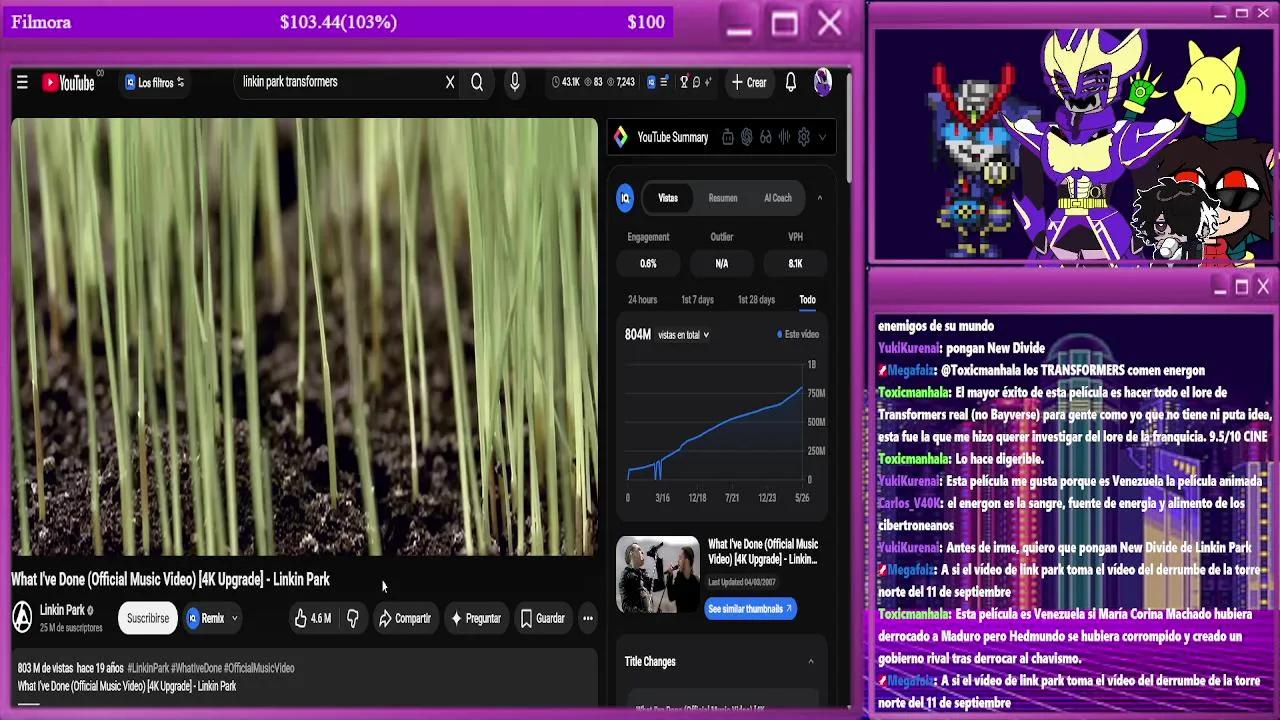Click the magnifier search button
The height and width of the screenshot is (720, 1280).
point(477,83)
